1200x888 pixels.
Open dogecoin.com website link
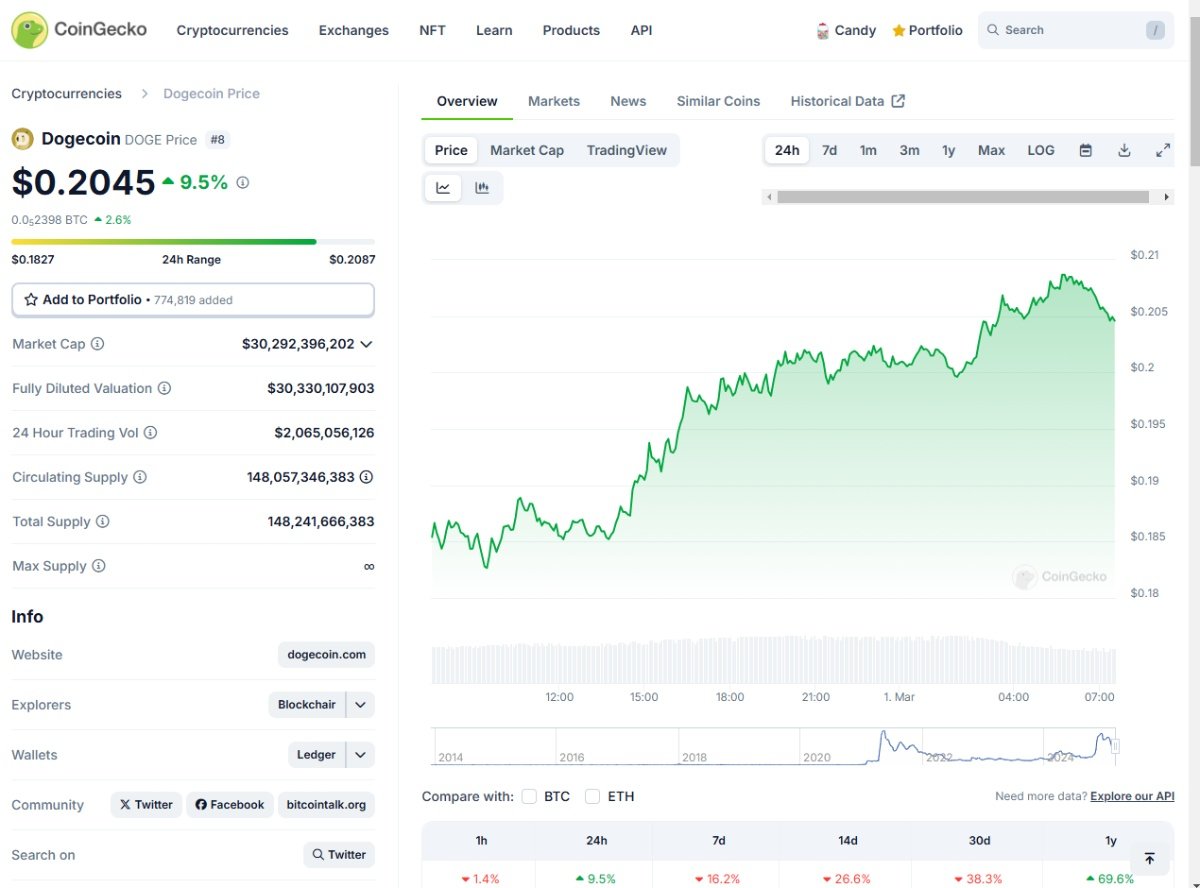click(x=326, y=655)
